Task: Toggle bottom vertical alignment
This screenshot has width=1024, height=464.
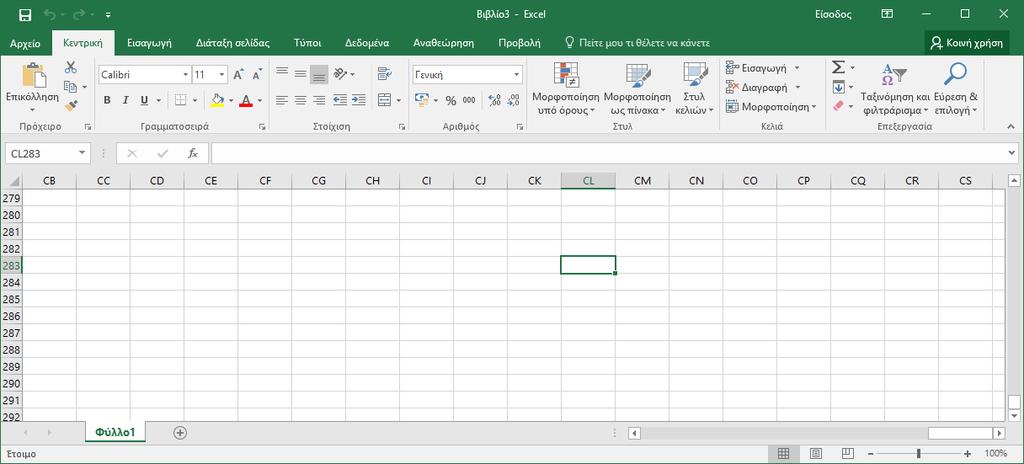Action: [x=319, y=74]
